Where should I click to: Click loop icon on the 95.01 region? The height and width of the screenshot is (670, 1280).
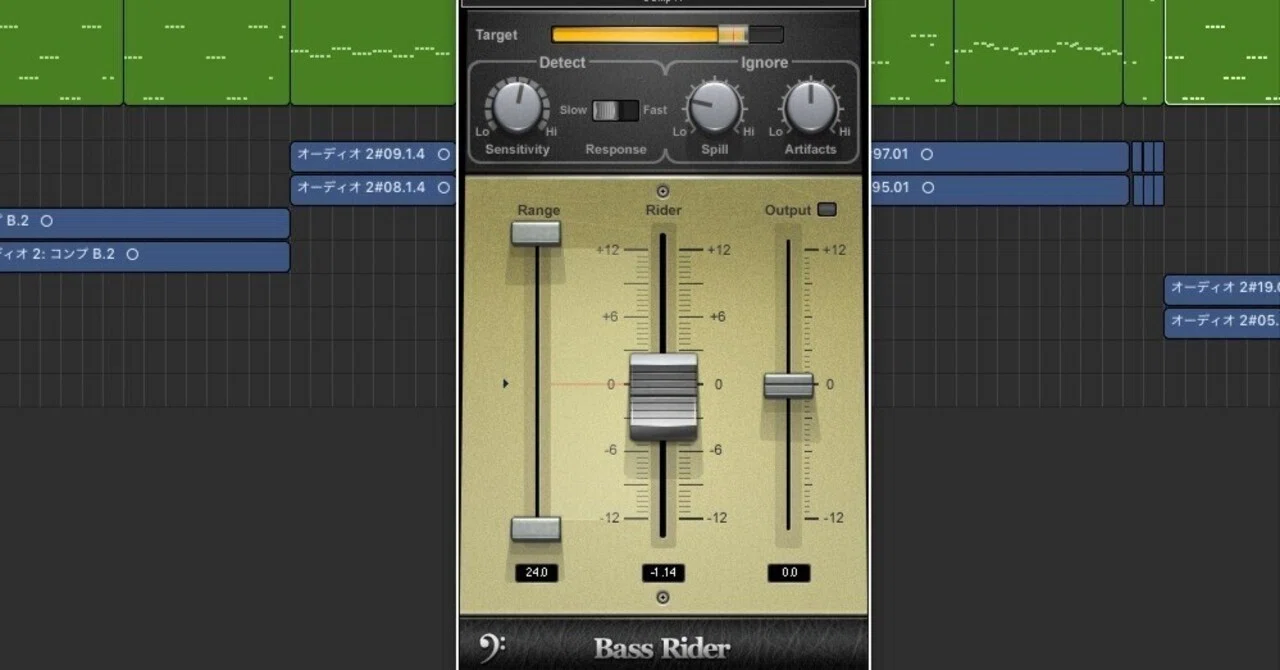pyautogui.click(x=927, y=187)
